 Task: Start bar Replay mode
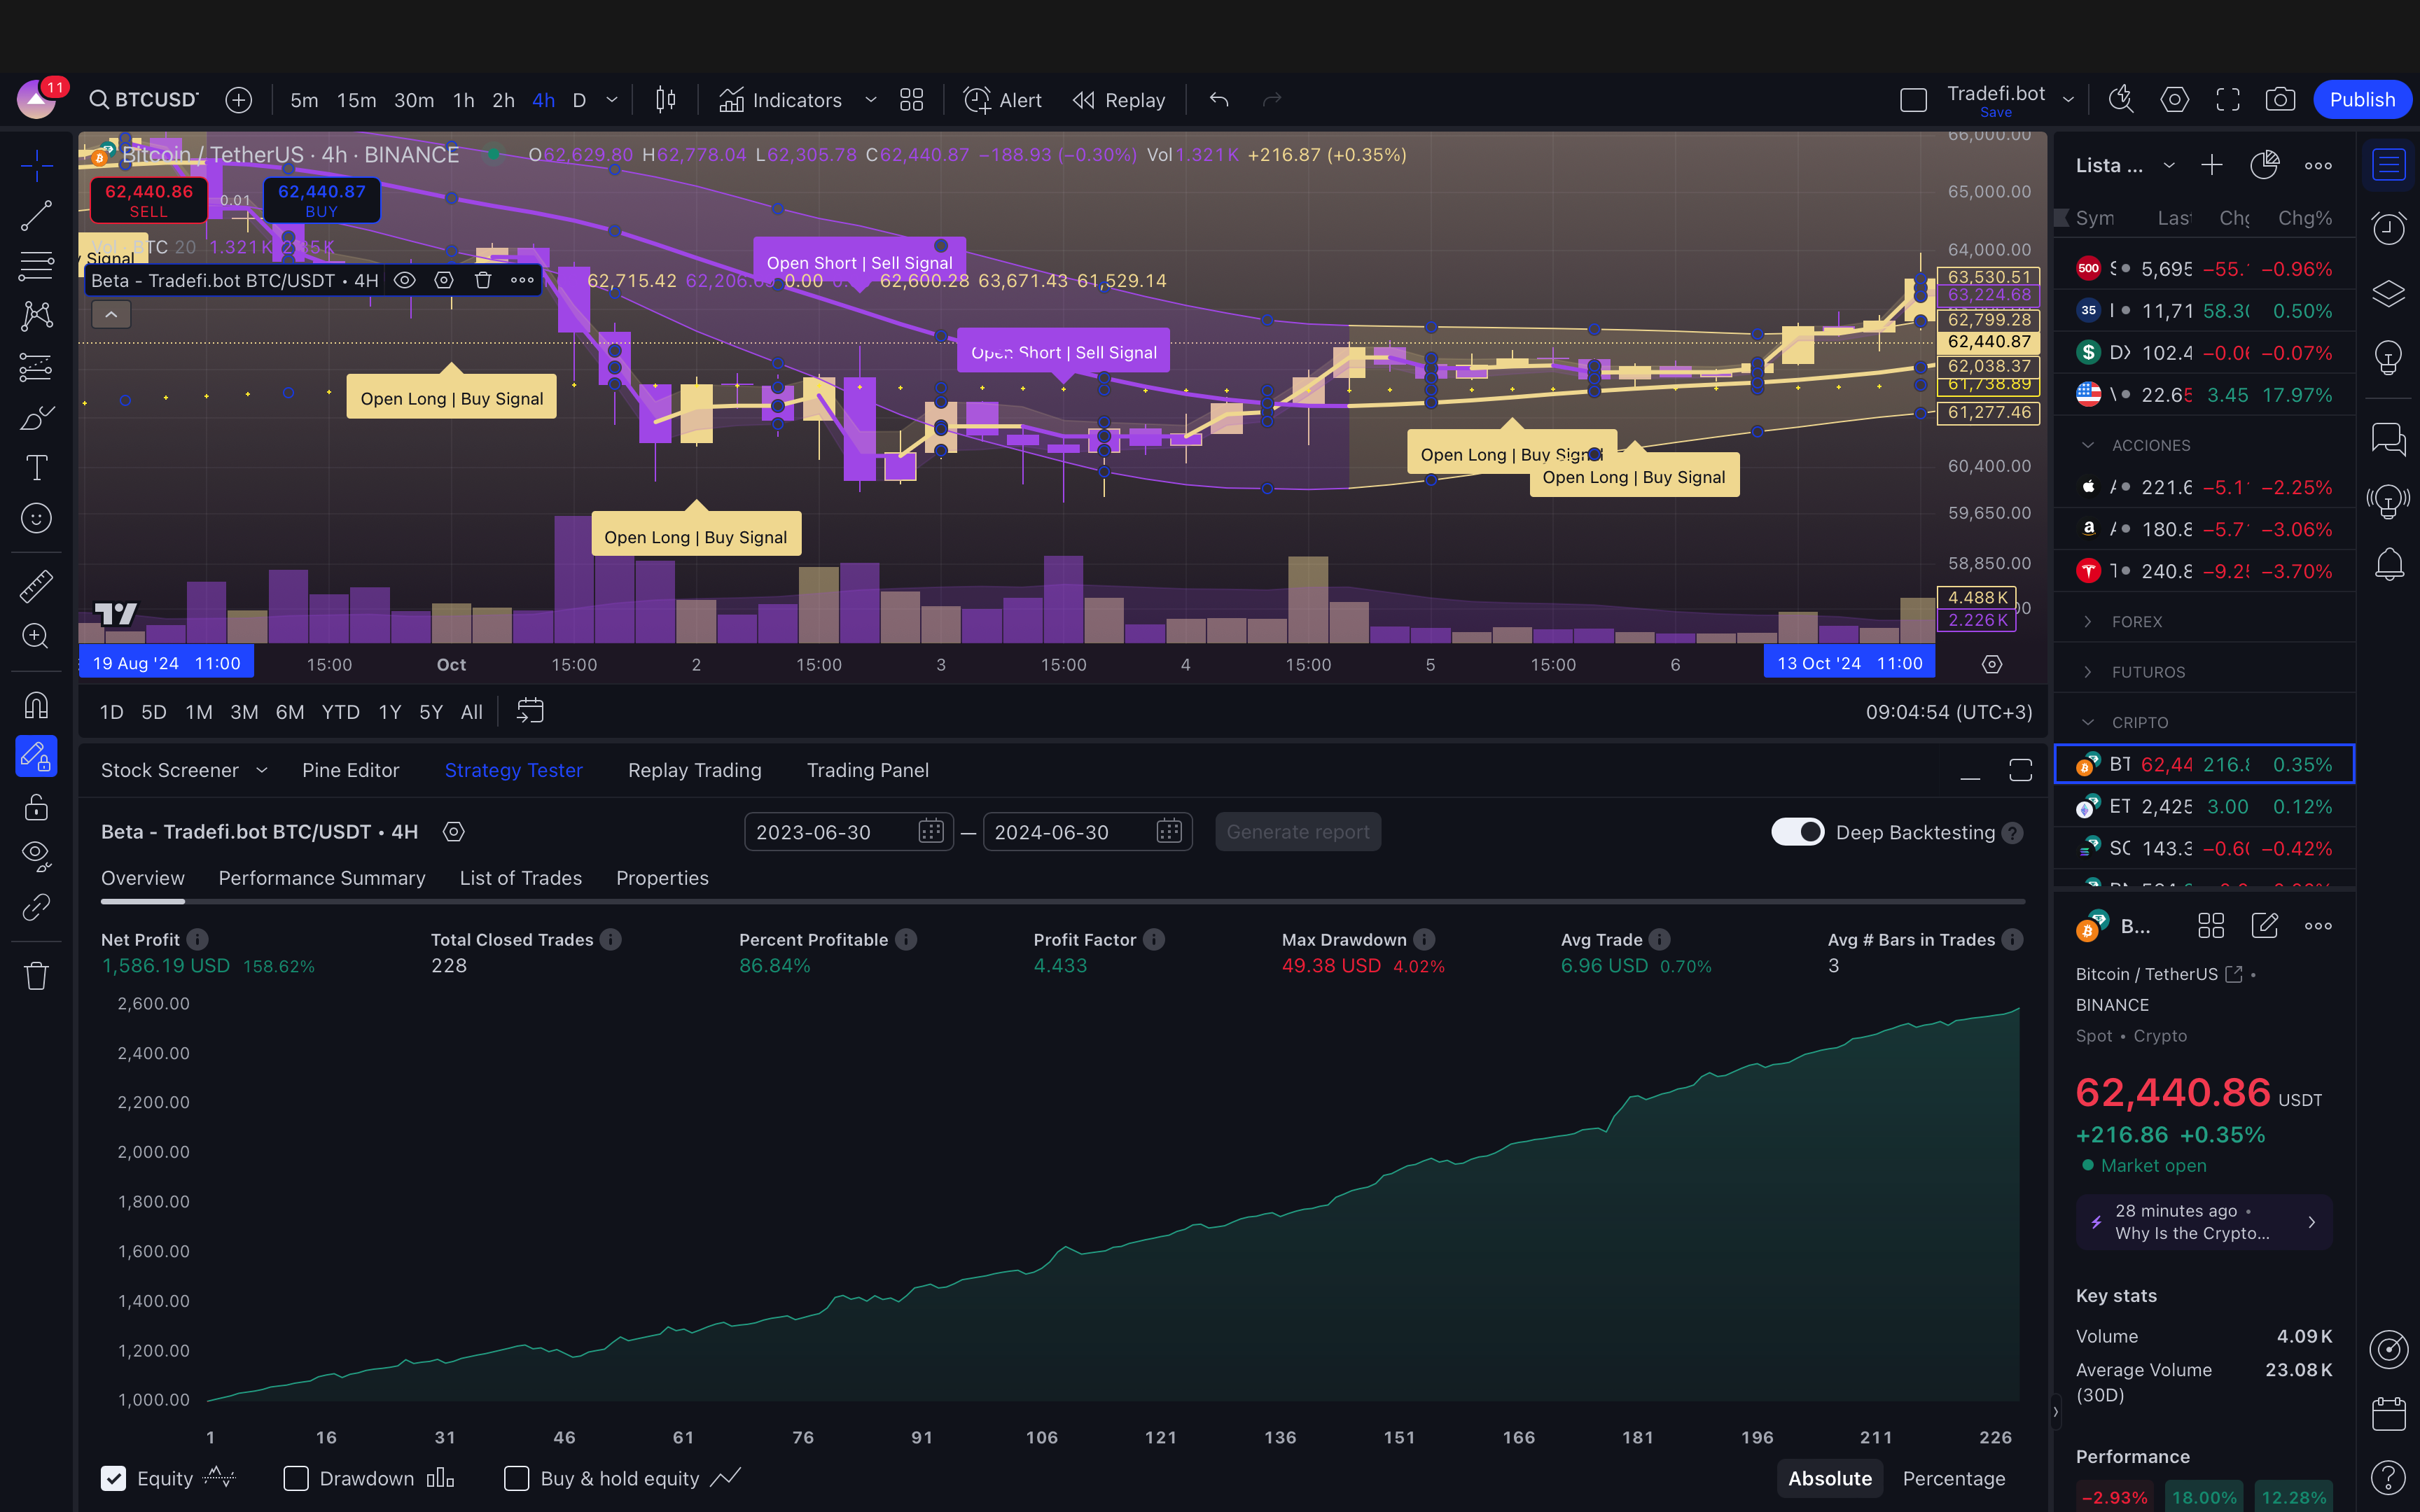coord(1119,100)
